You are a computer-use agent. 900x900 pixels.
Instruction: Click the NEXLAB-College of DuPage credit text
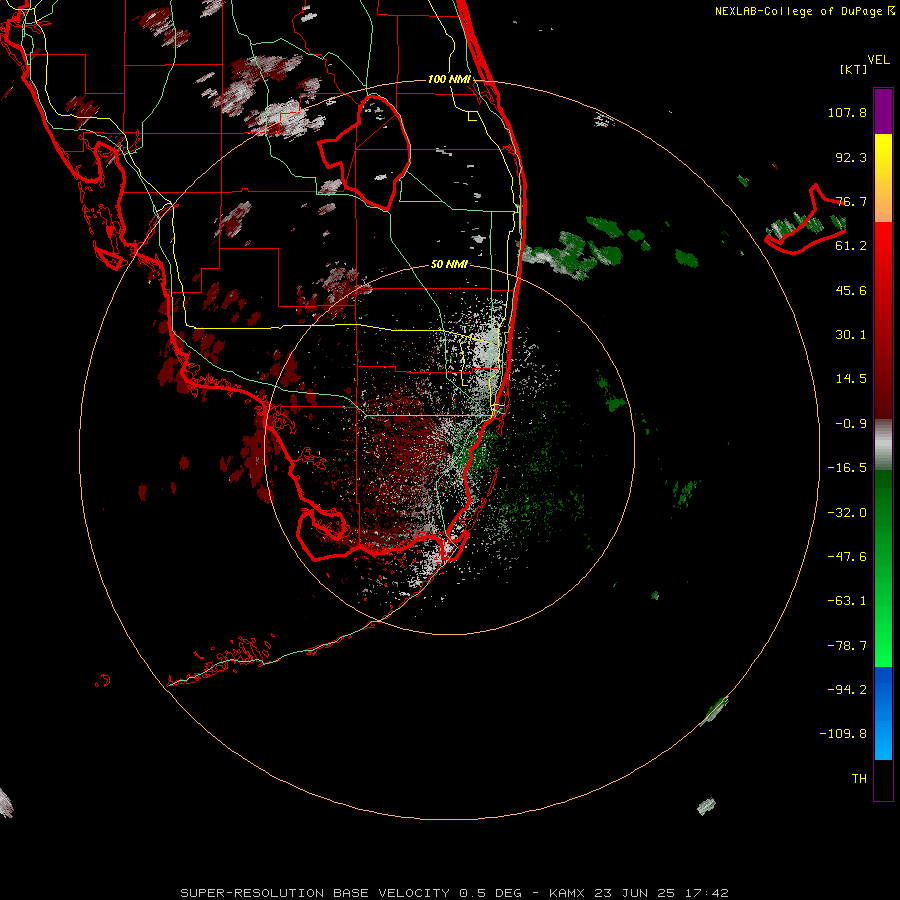[x=800, y=11]
